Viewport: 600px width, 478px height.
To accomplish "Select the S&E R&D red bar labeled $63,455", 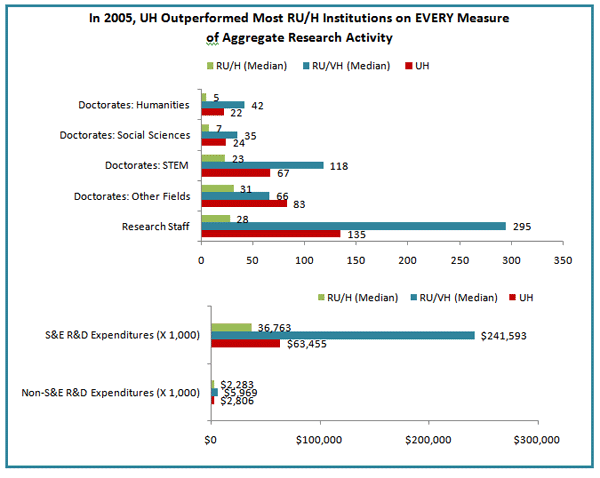I will coord(245,344).
